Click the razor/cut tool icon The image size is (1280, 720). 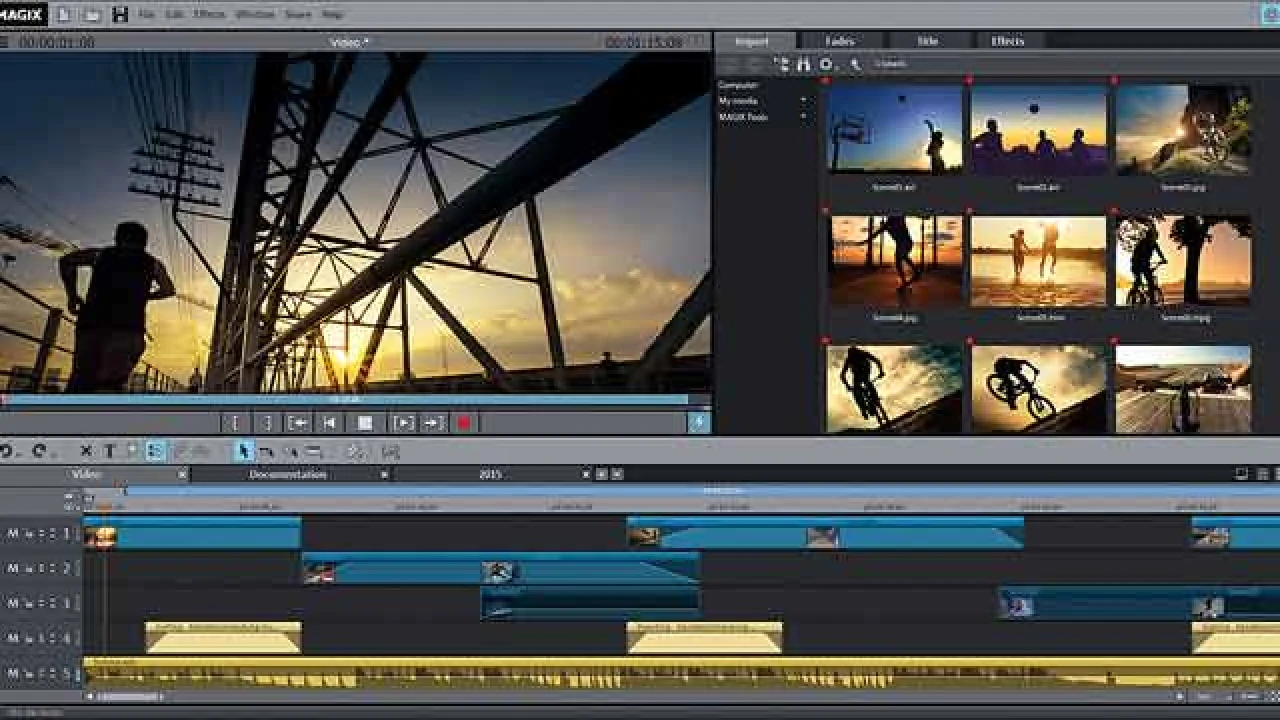point(268,450)
